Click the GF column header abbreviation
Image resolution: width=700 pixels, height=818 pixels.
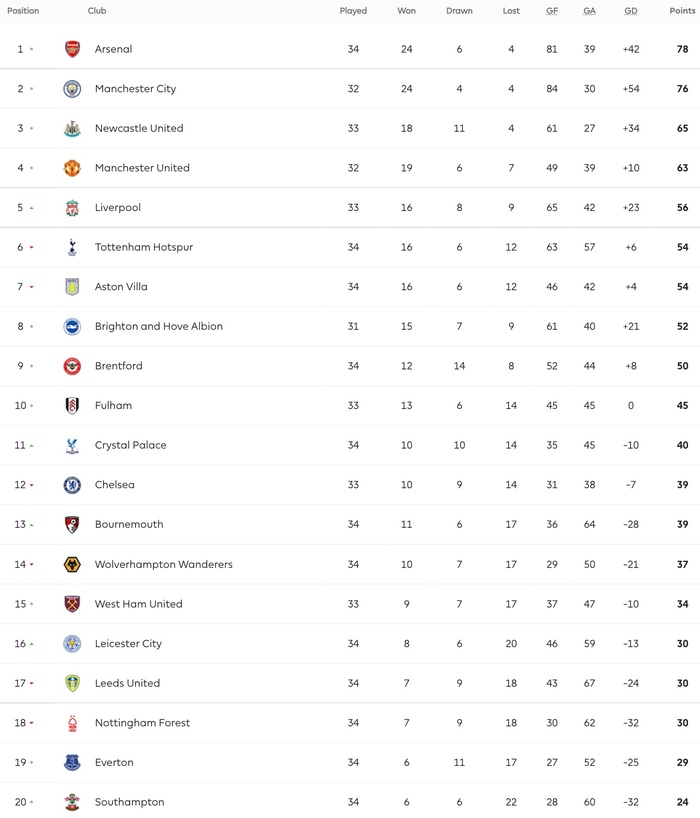(552, 11)
